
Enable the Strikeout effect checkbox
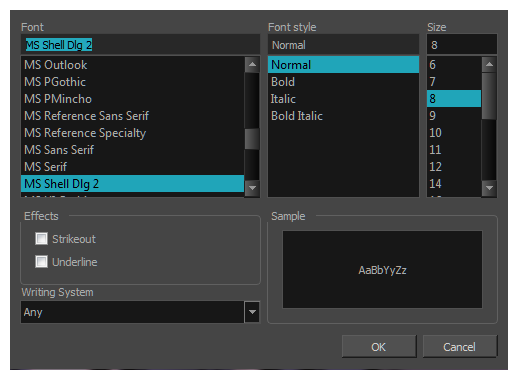[41, 239]
